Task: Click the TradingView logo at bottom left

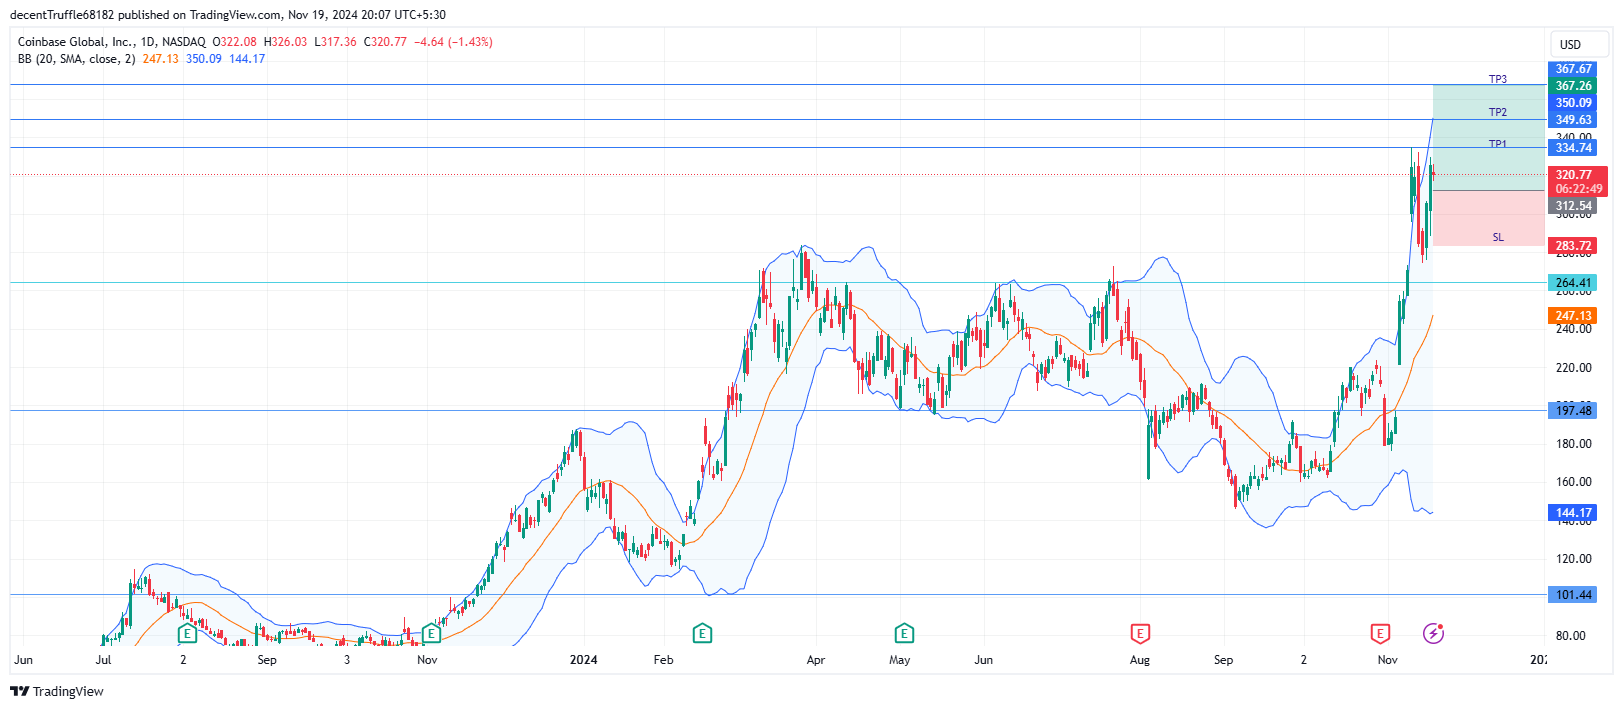Action: coord(57,691)
